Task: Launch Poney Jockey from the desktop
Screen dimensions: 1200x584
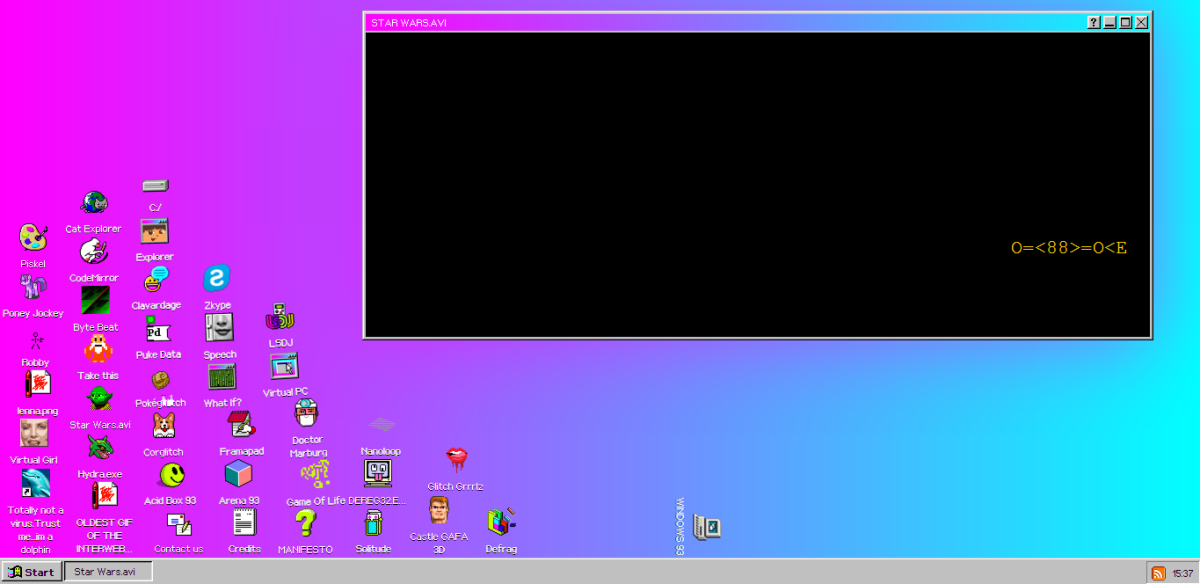Action: [x=33, y=287]
